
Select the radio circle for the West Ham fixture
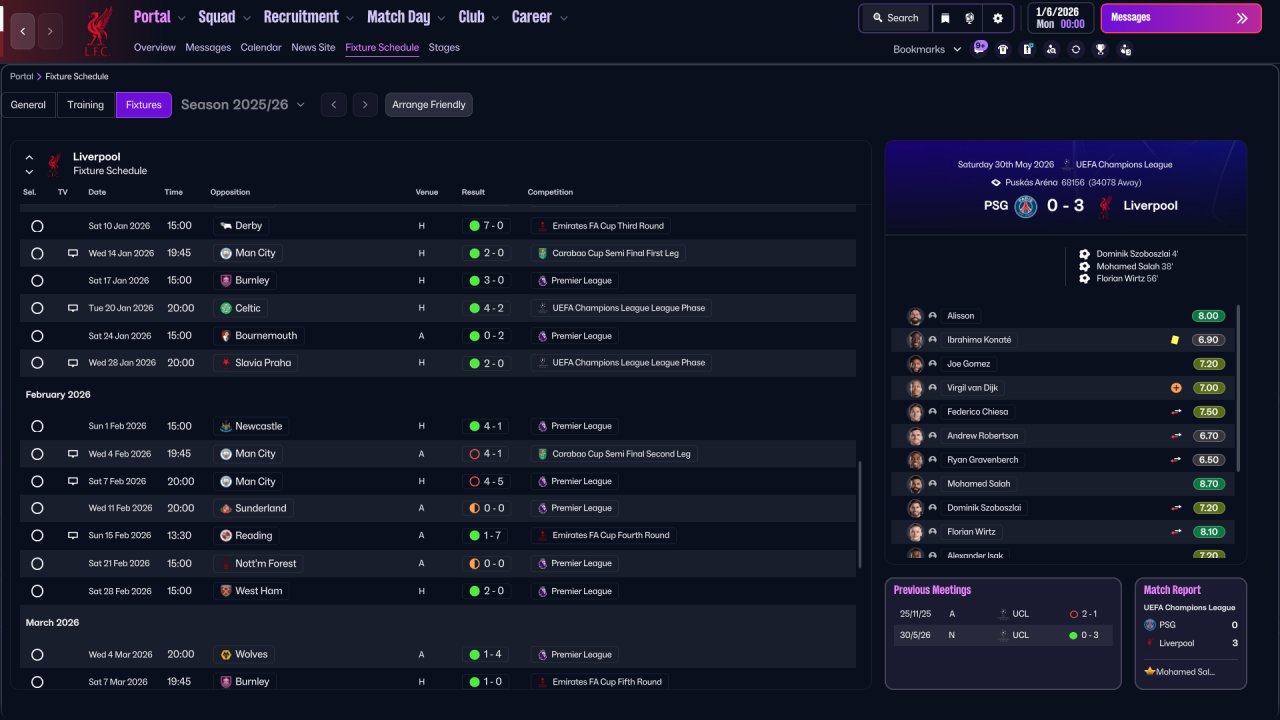(37, 591)
